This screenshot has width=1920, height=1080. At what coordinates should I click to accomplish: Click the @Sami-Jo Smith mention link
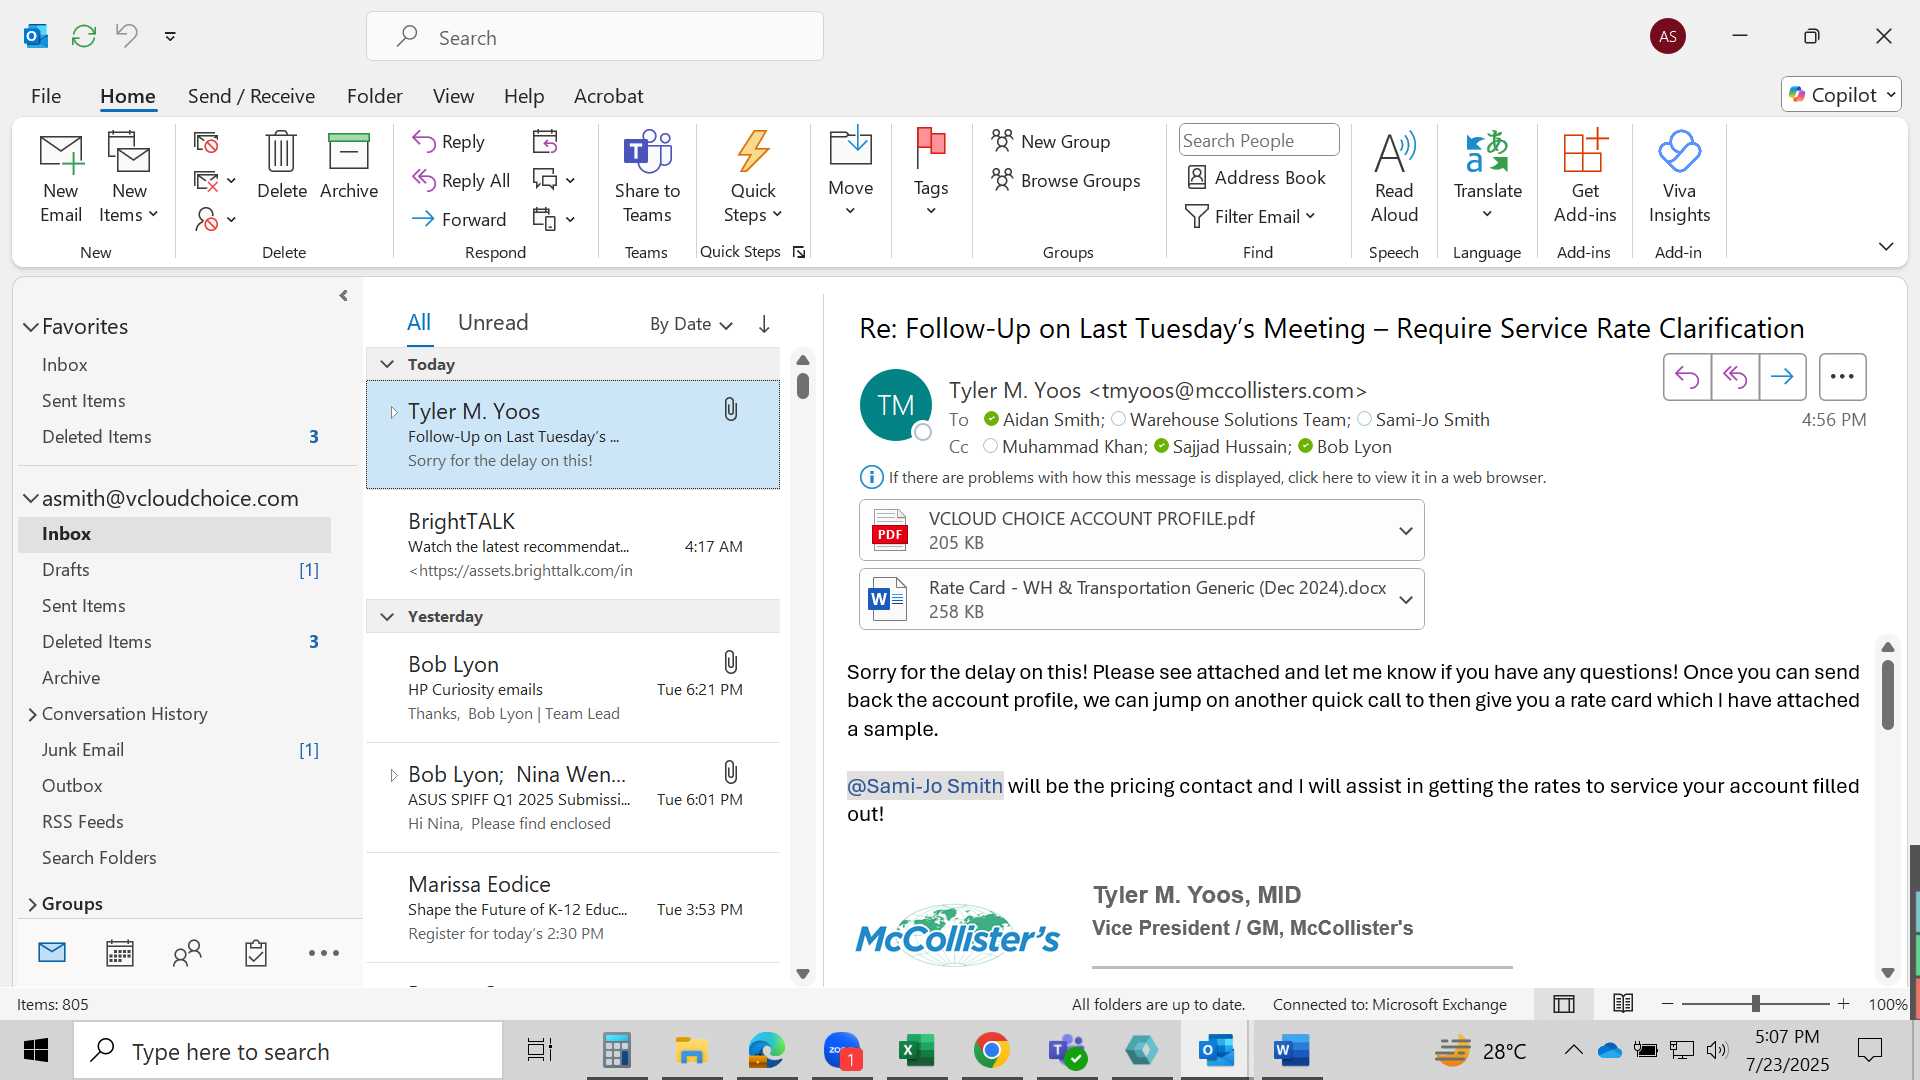[924, 786]
